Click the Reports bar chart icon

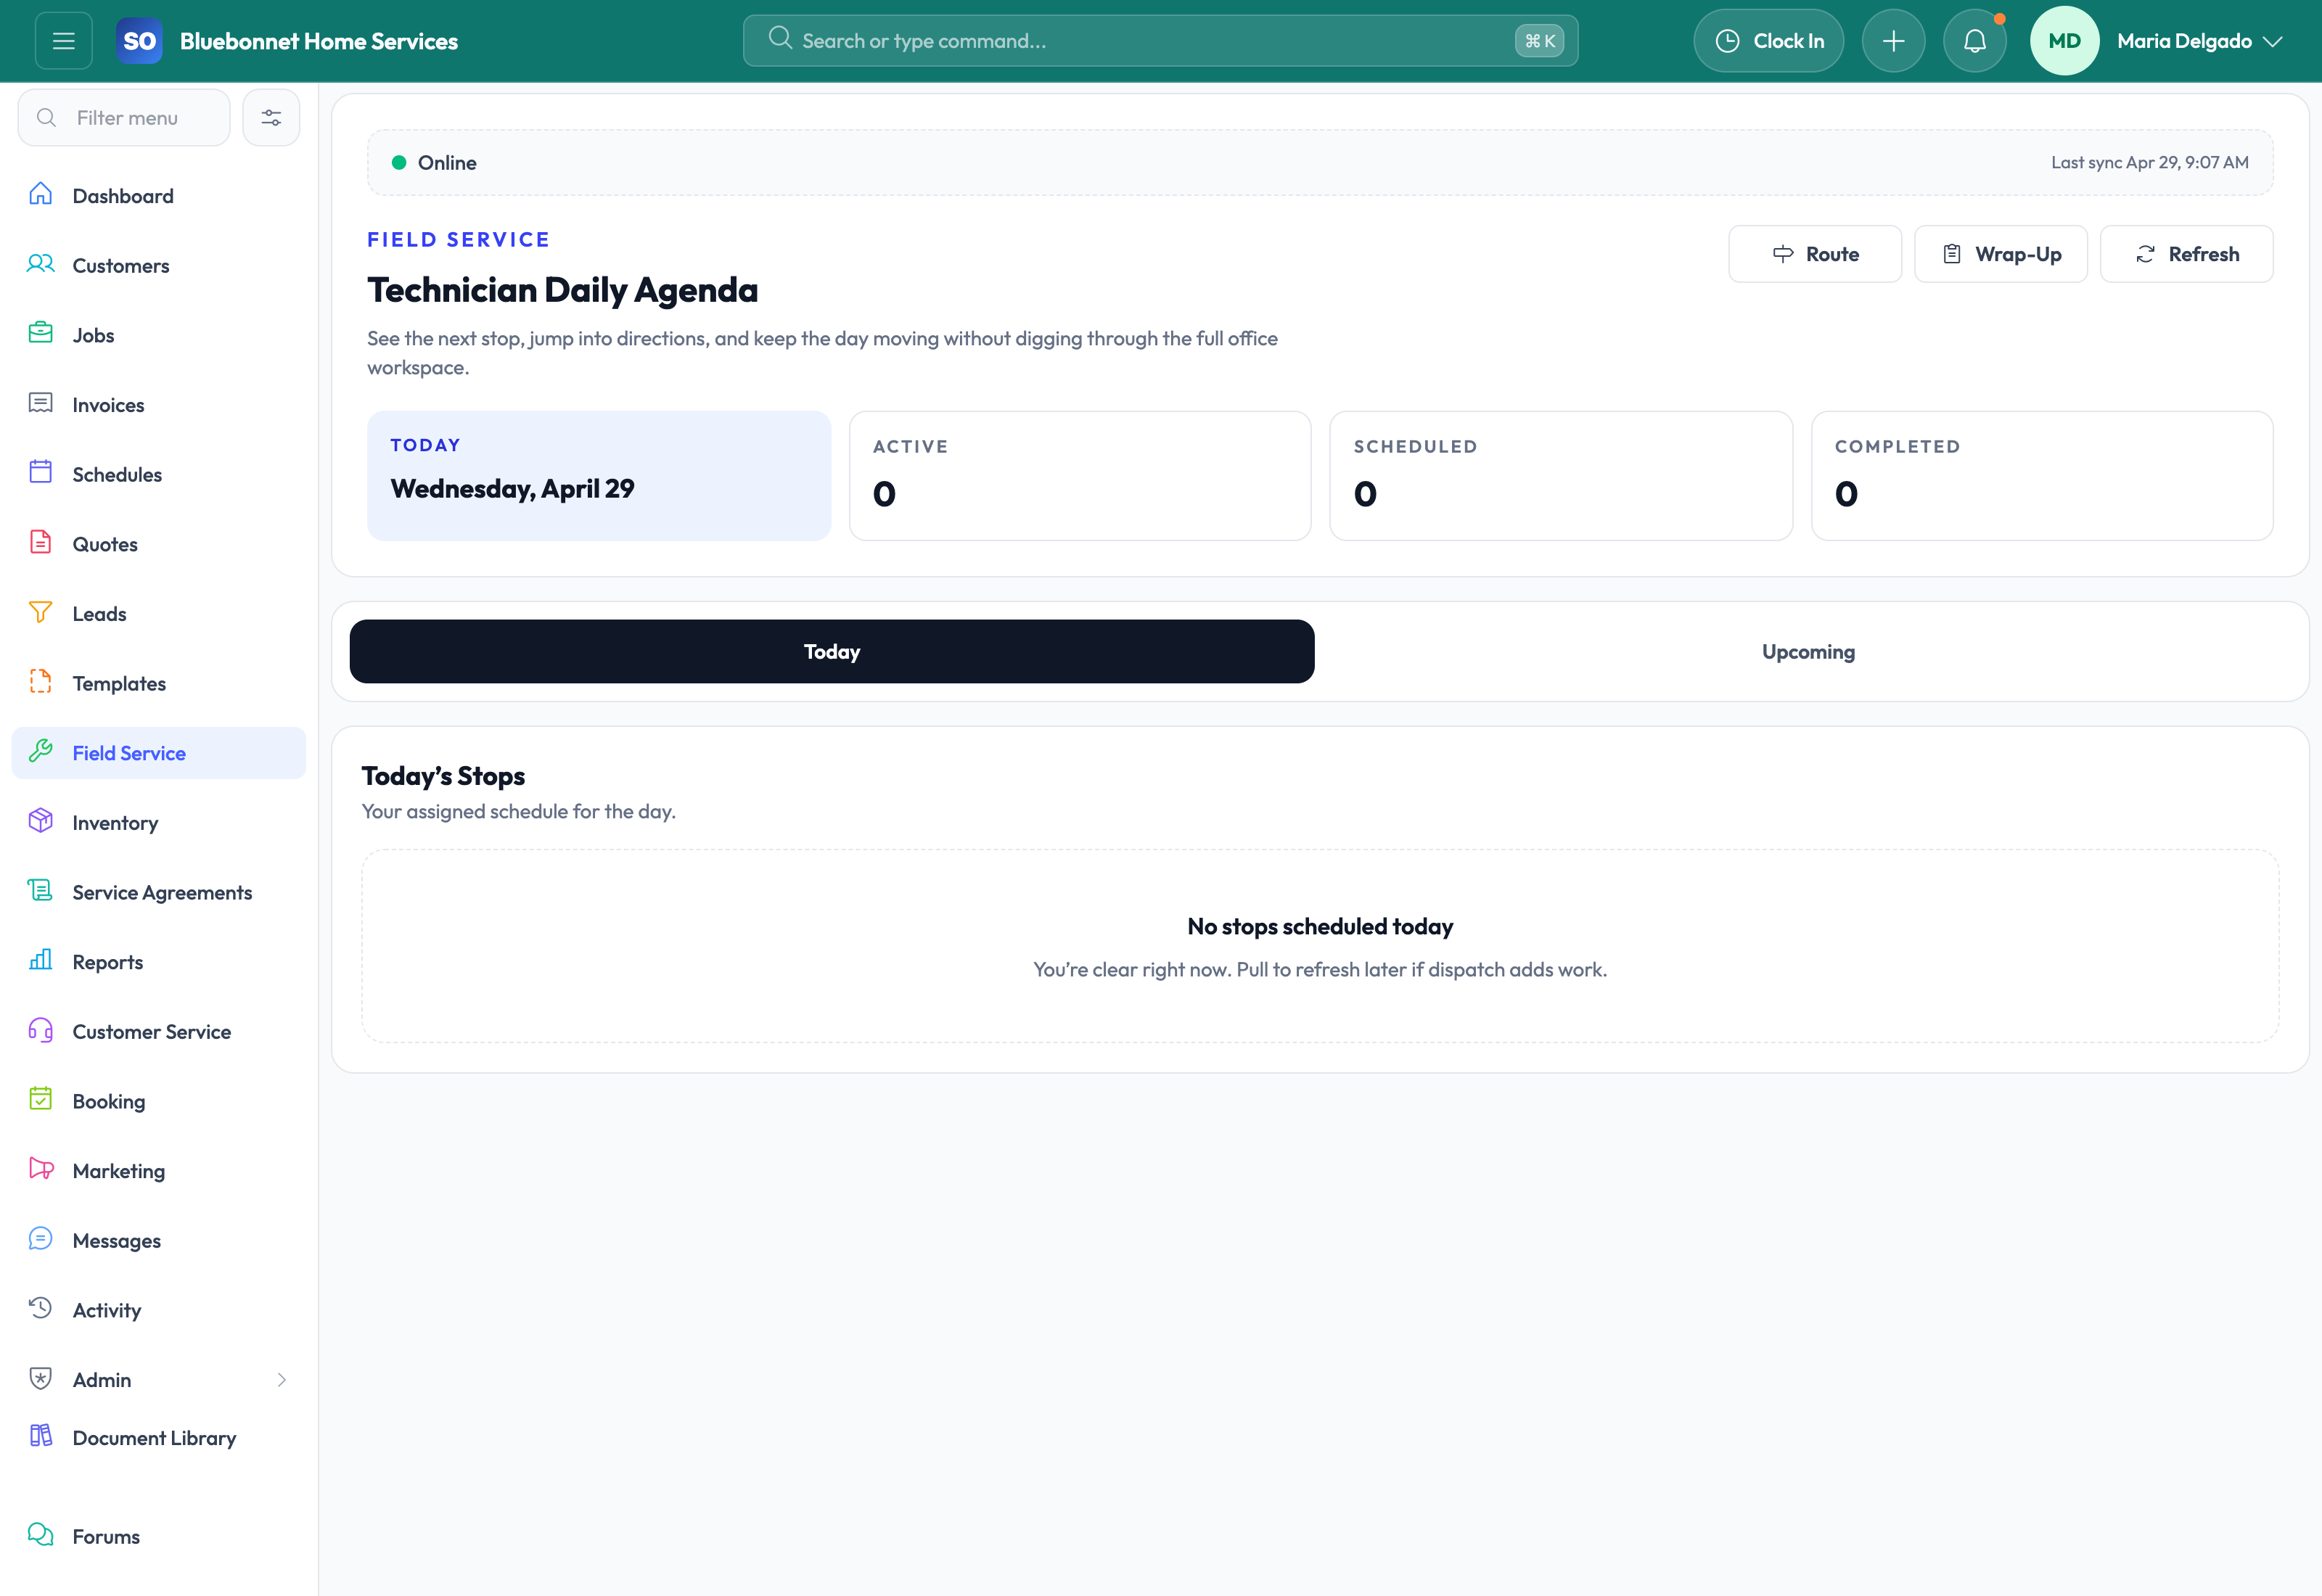[41, 960]
